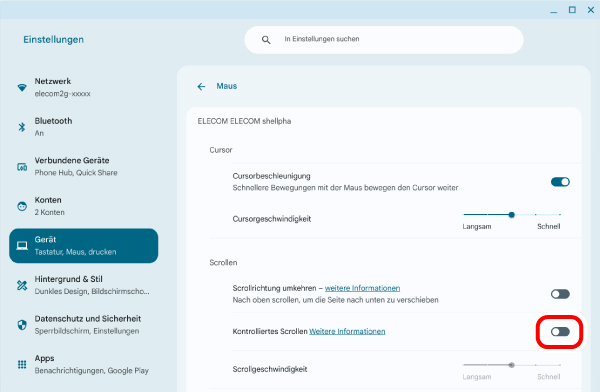Click the Konten face icon
Screen dimensions: 600x392
tap(22, 206)
